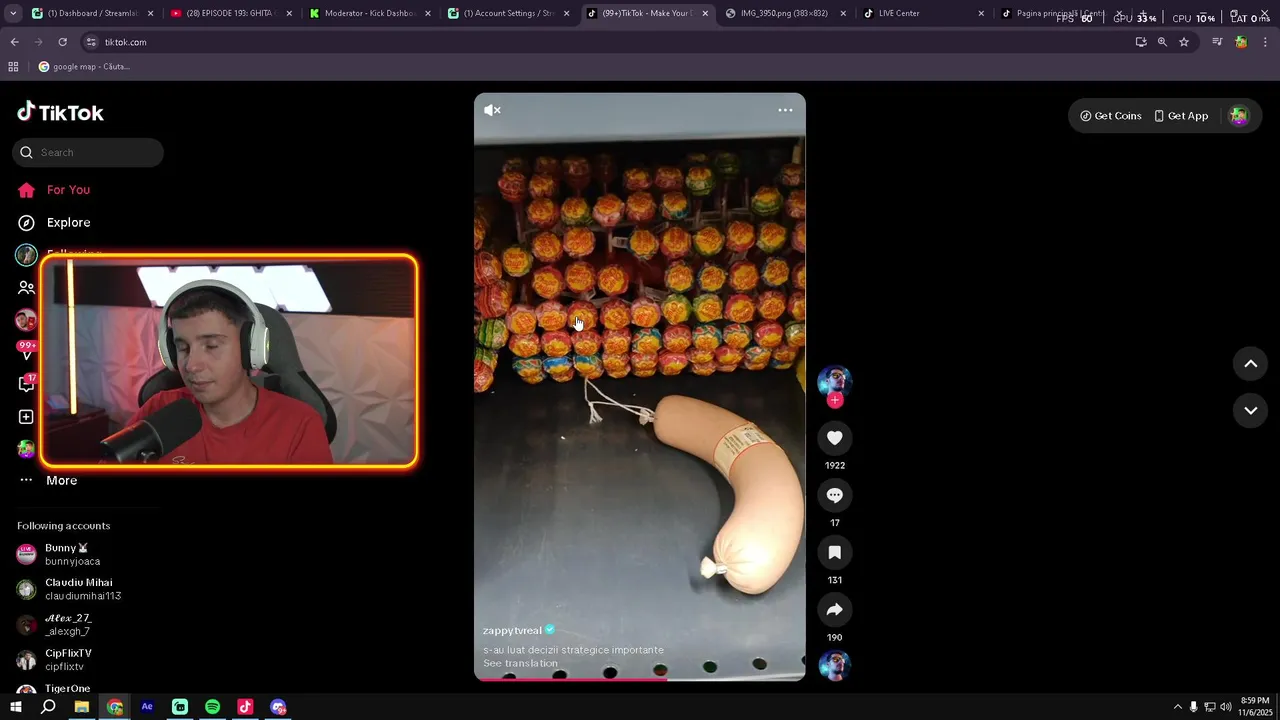1280x720 pixels.
Task: Switch to LIVE Center tab
Action: pos(921,13)
